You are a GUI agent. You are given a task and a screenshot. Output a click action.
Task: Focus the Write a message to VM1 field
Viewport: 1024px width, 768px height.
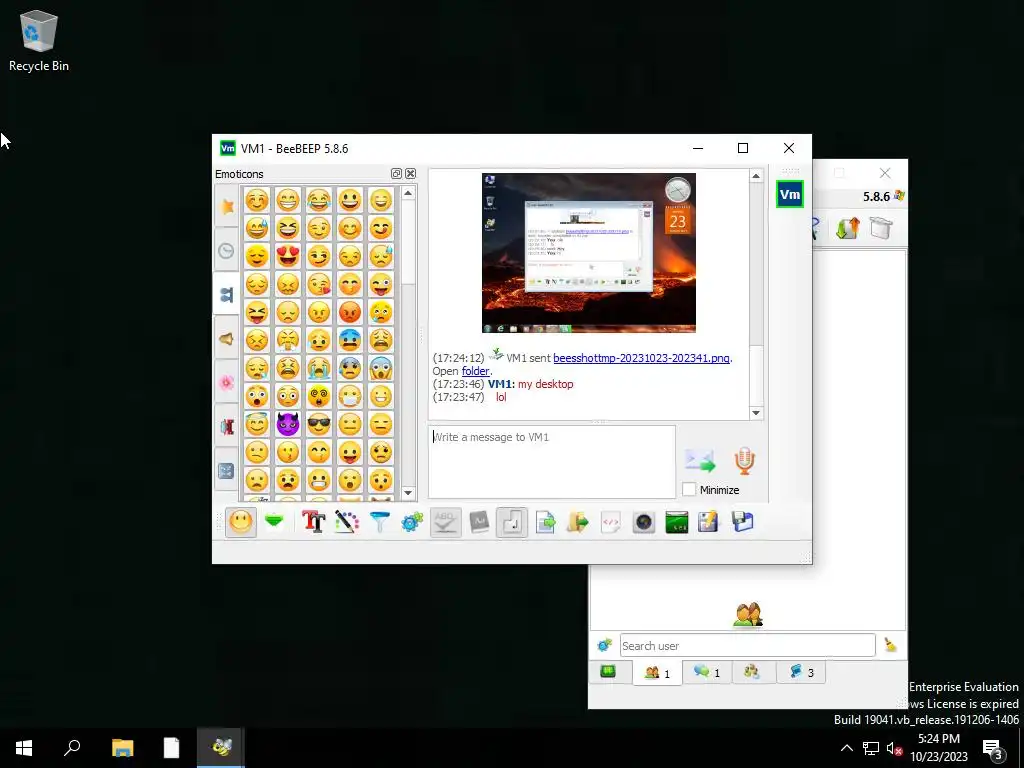coord(552,462)
